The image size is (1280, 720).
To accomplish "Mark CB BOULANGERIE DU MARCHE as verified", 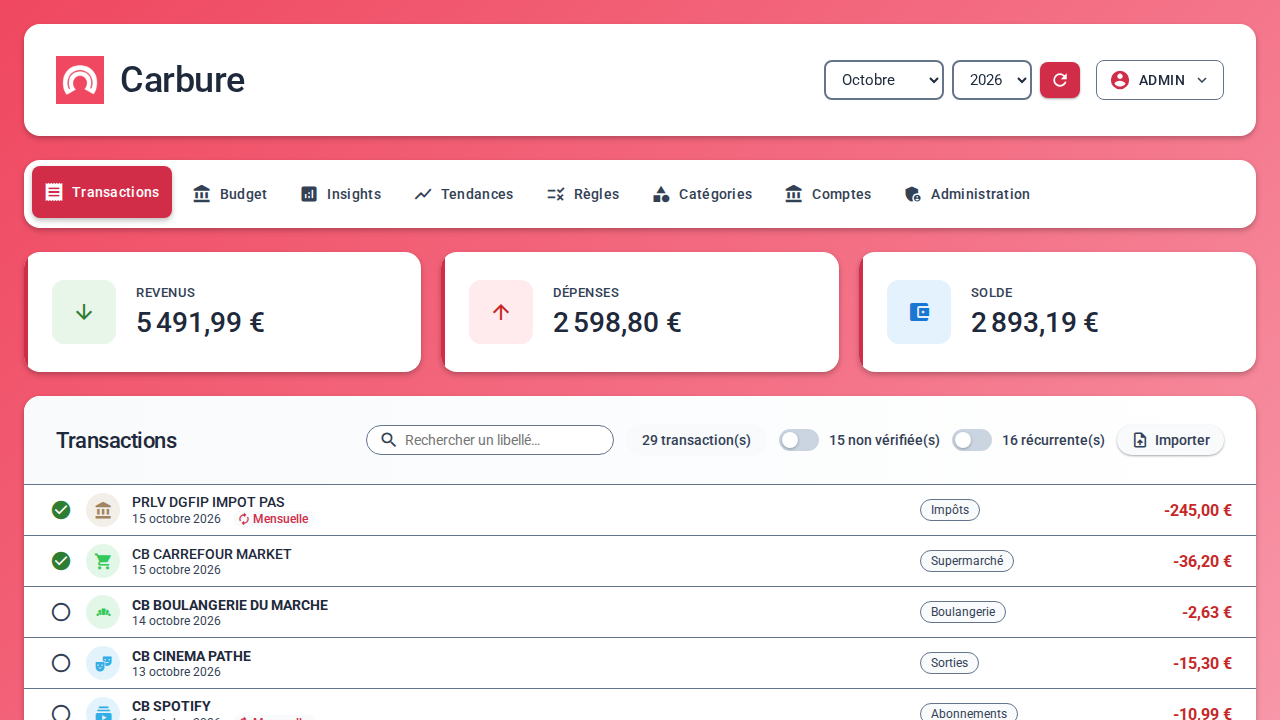I will pos(61,612).
